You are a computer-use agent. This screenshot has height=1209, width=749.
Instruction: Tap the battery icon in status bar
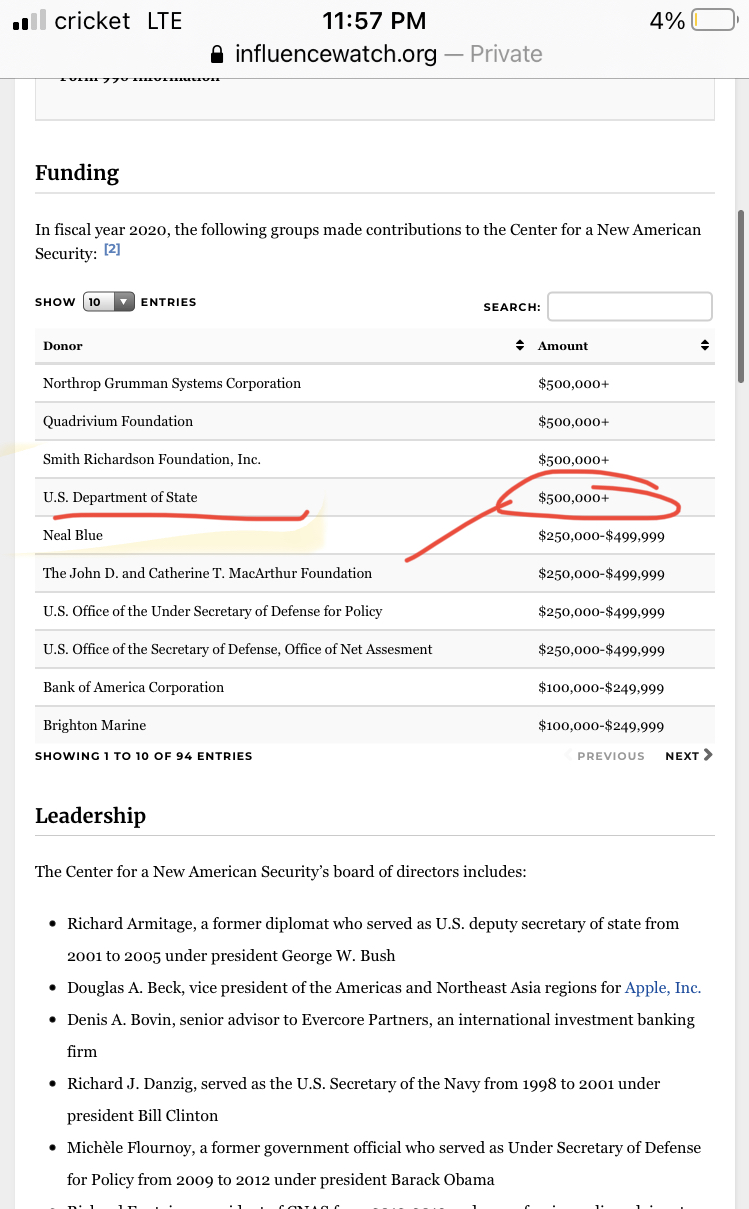coord(713,20)
